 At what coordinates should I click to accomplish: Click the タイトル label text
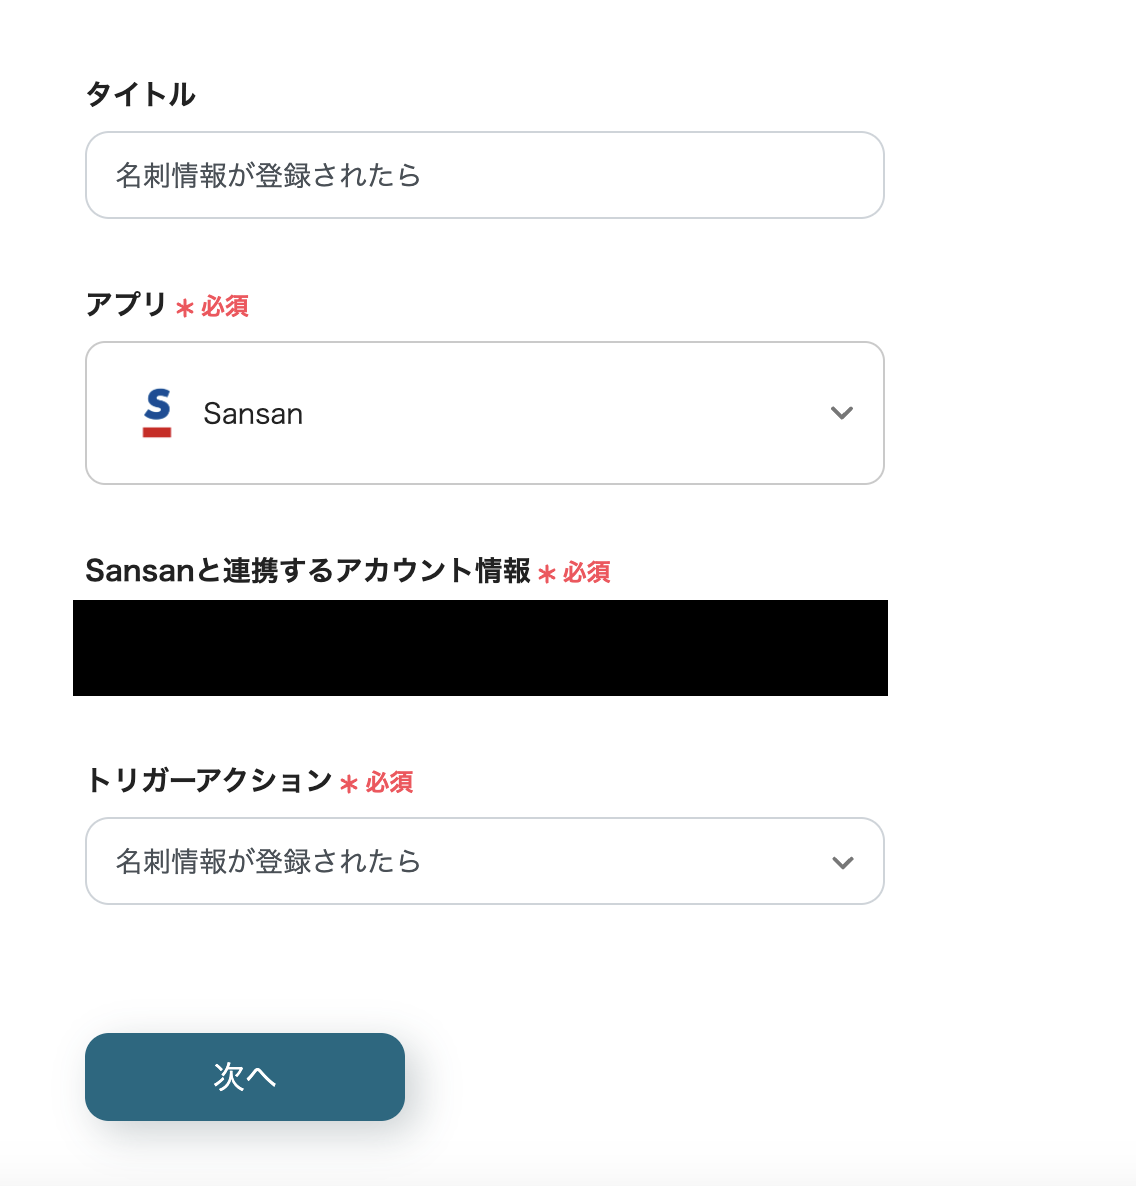(x=140, y=93)
